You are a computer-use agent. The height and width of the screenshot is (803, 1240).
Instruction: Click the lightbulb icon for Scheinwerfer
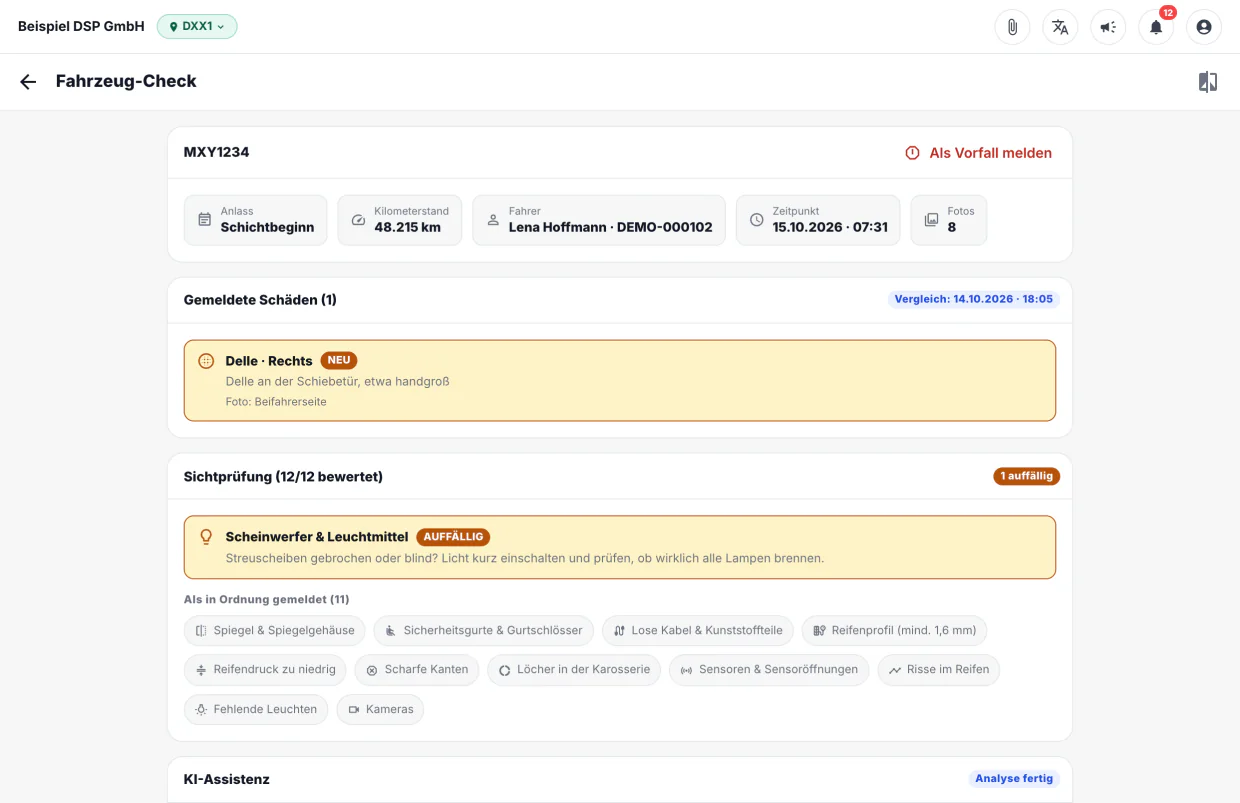[206, 537]
